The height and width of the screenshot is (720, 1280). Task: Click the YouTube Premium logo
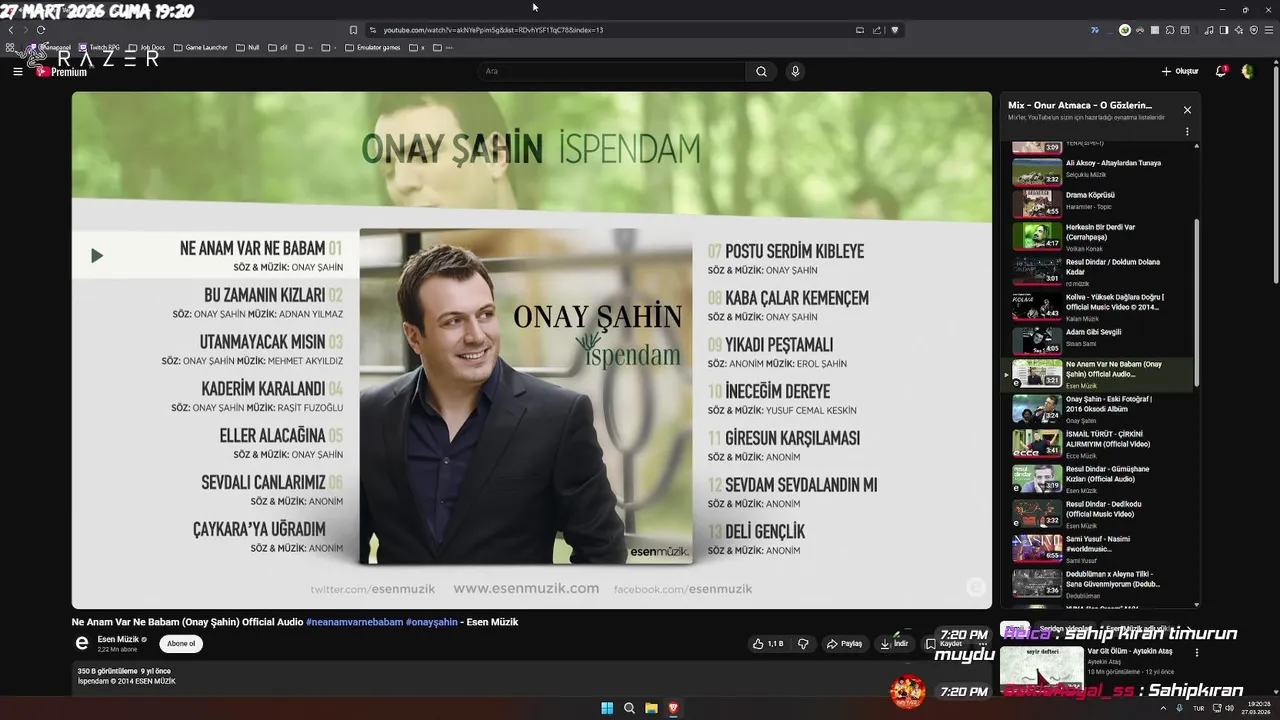tap(61, 72)
